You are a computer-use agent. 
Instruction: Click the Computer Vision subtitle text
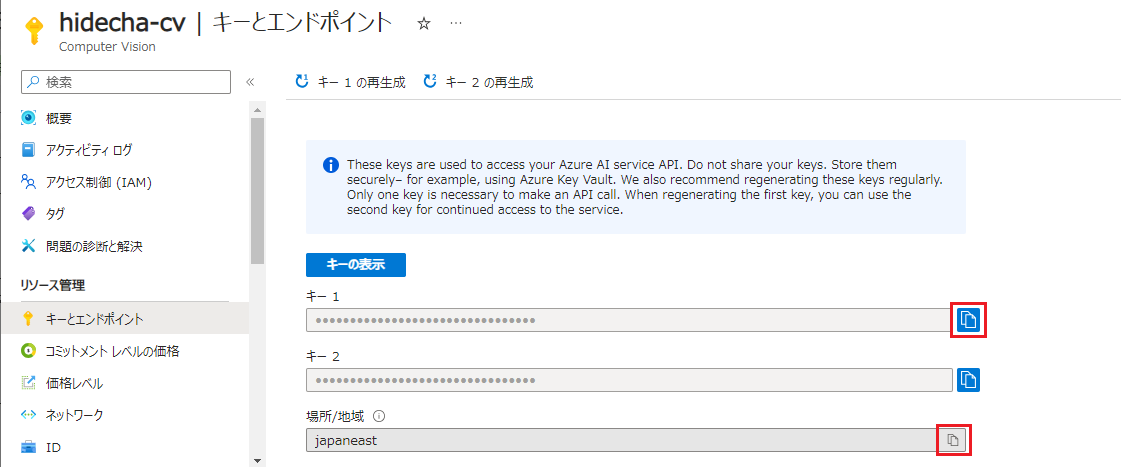(x=107, y=47)
